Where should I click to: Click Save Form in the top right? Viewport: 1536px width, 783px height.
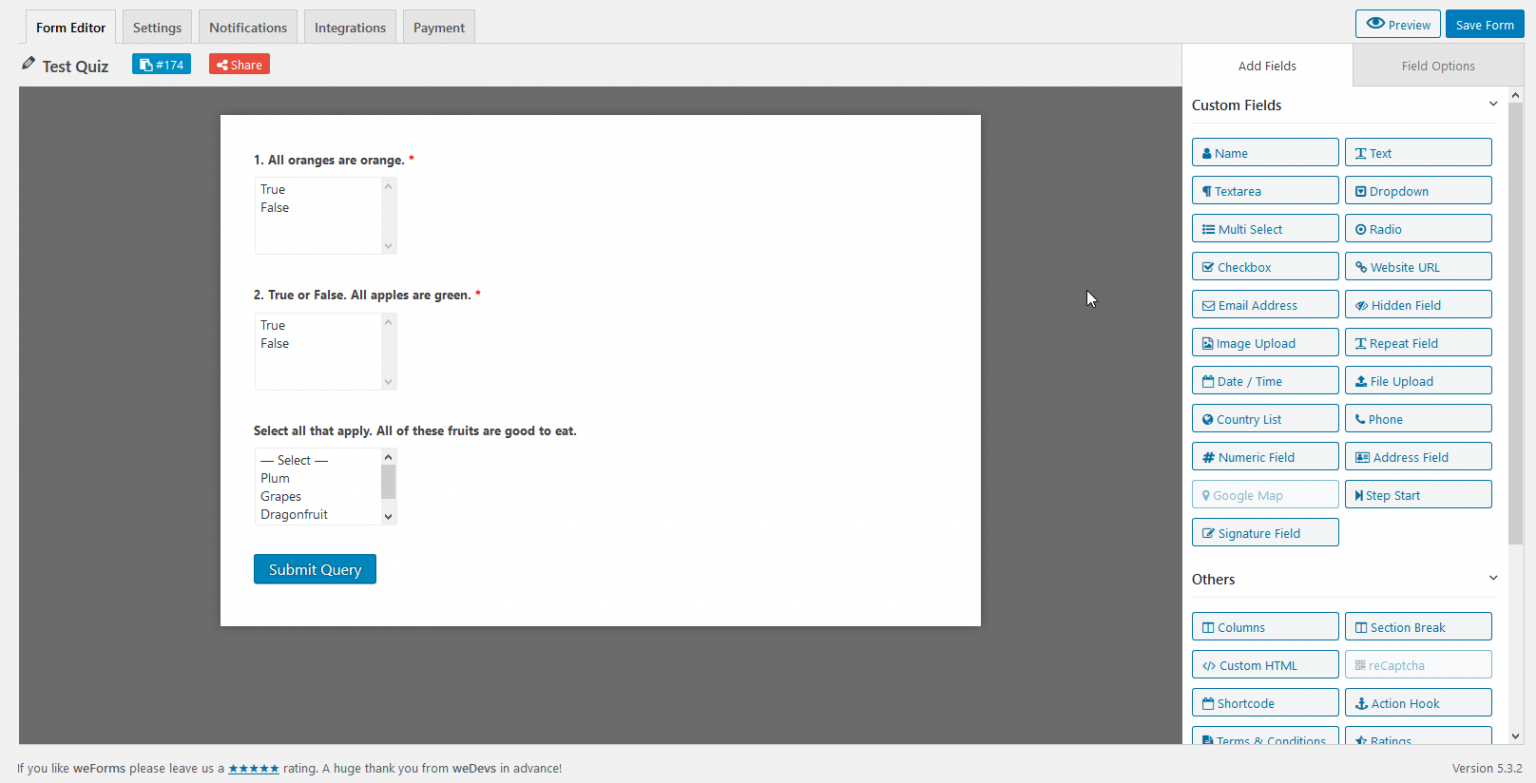[1484, 23]
